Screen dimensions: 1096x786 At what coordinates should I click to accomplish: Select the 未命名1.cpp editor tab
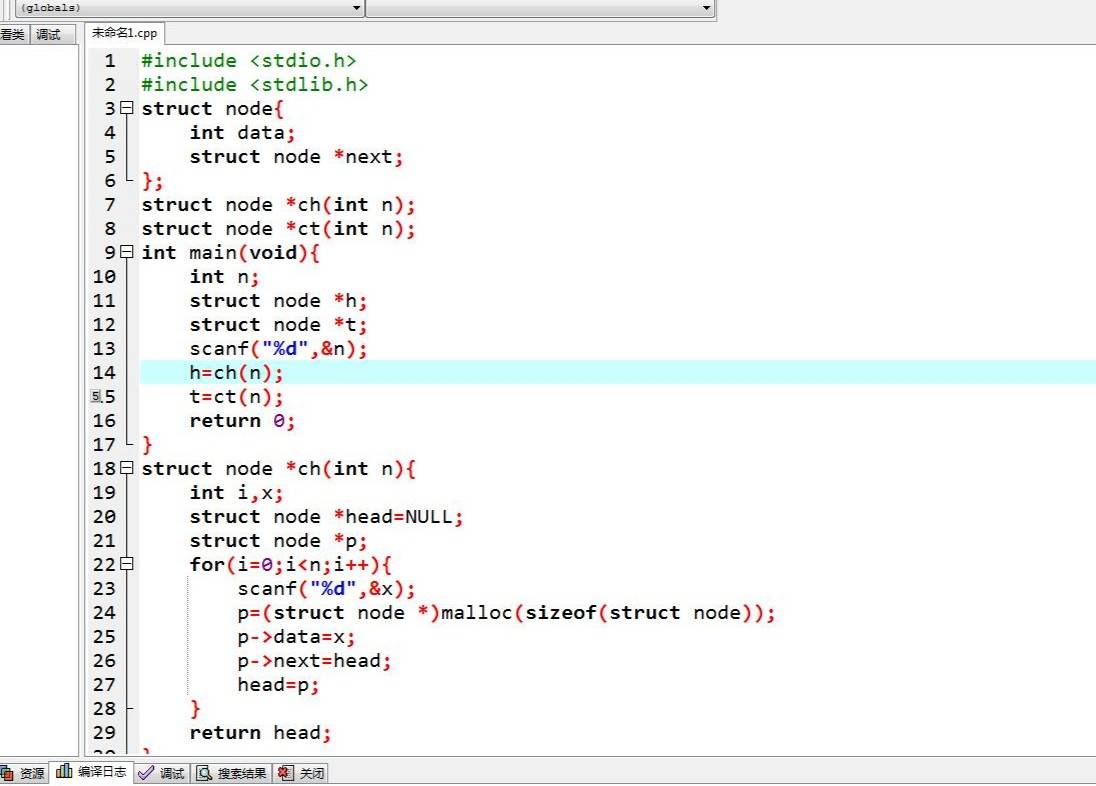(x=123, y=32)
